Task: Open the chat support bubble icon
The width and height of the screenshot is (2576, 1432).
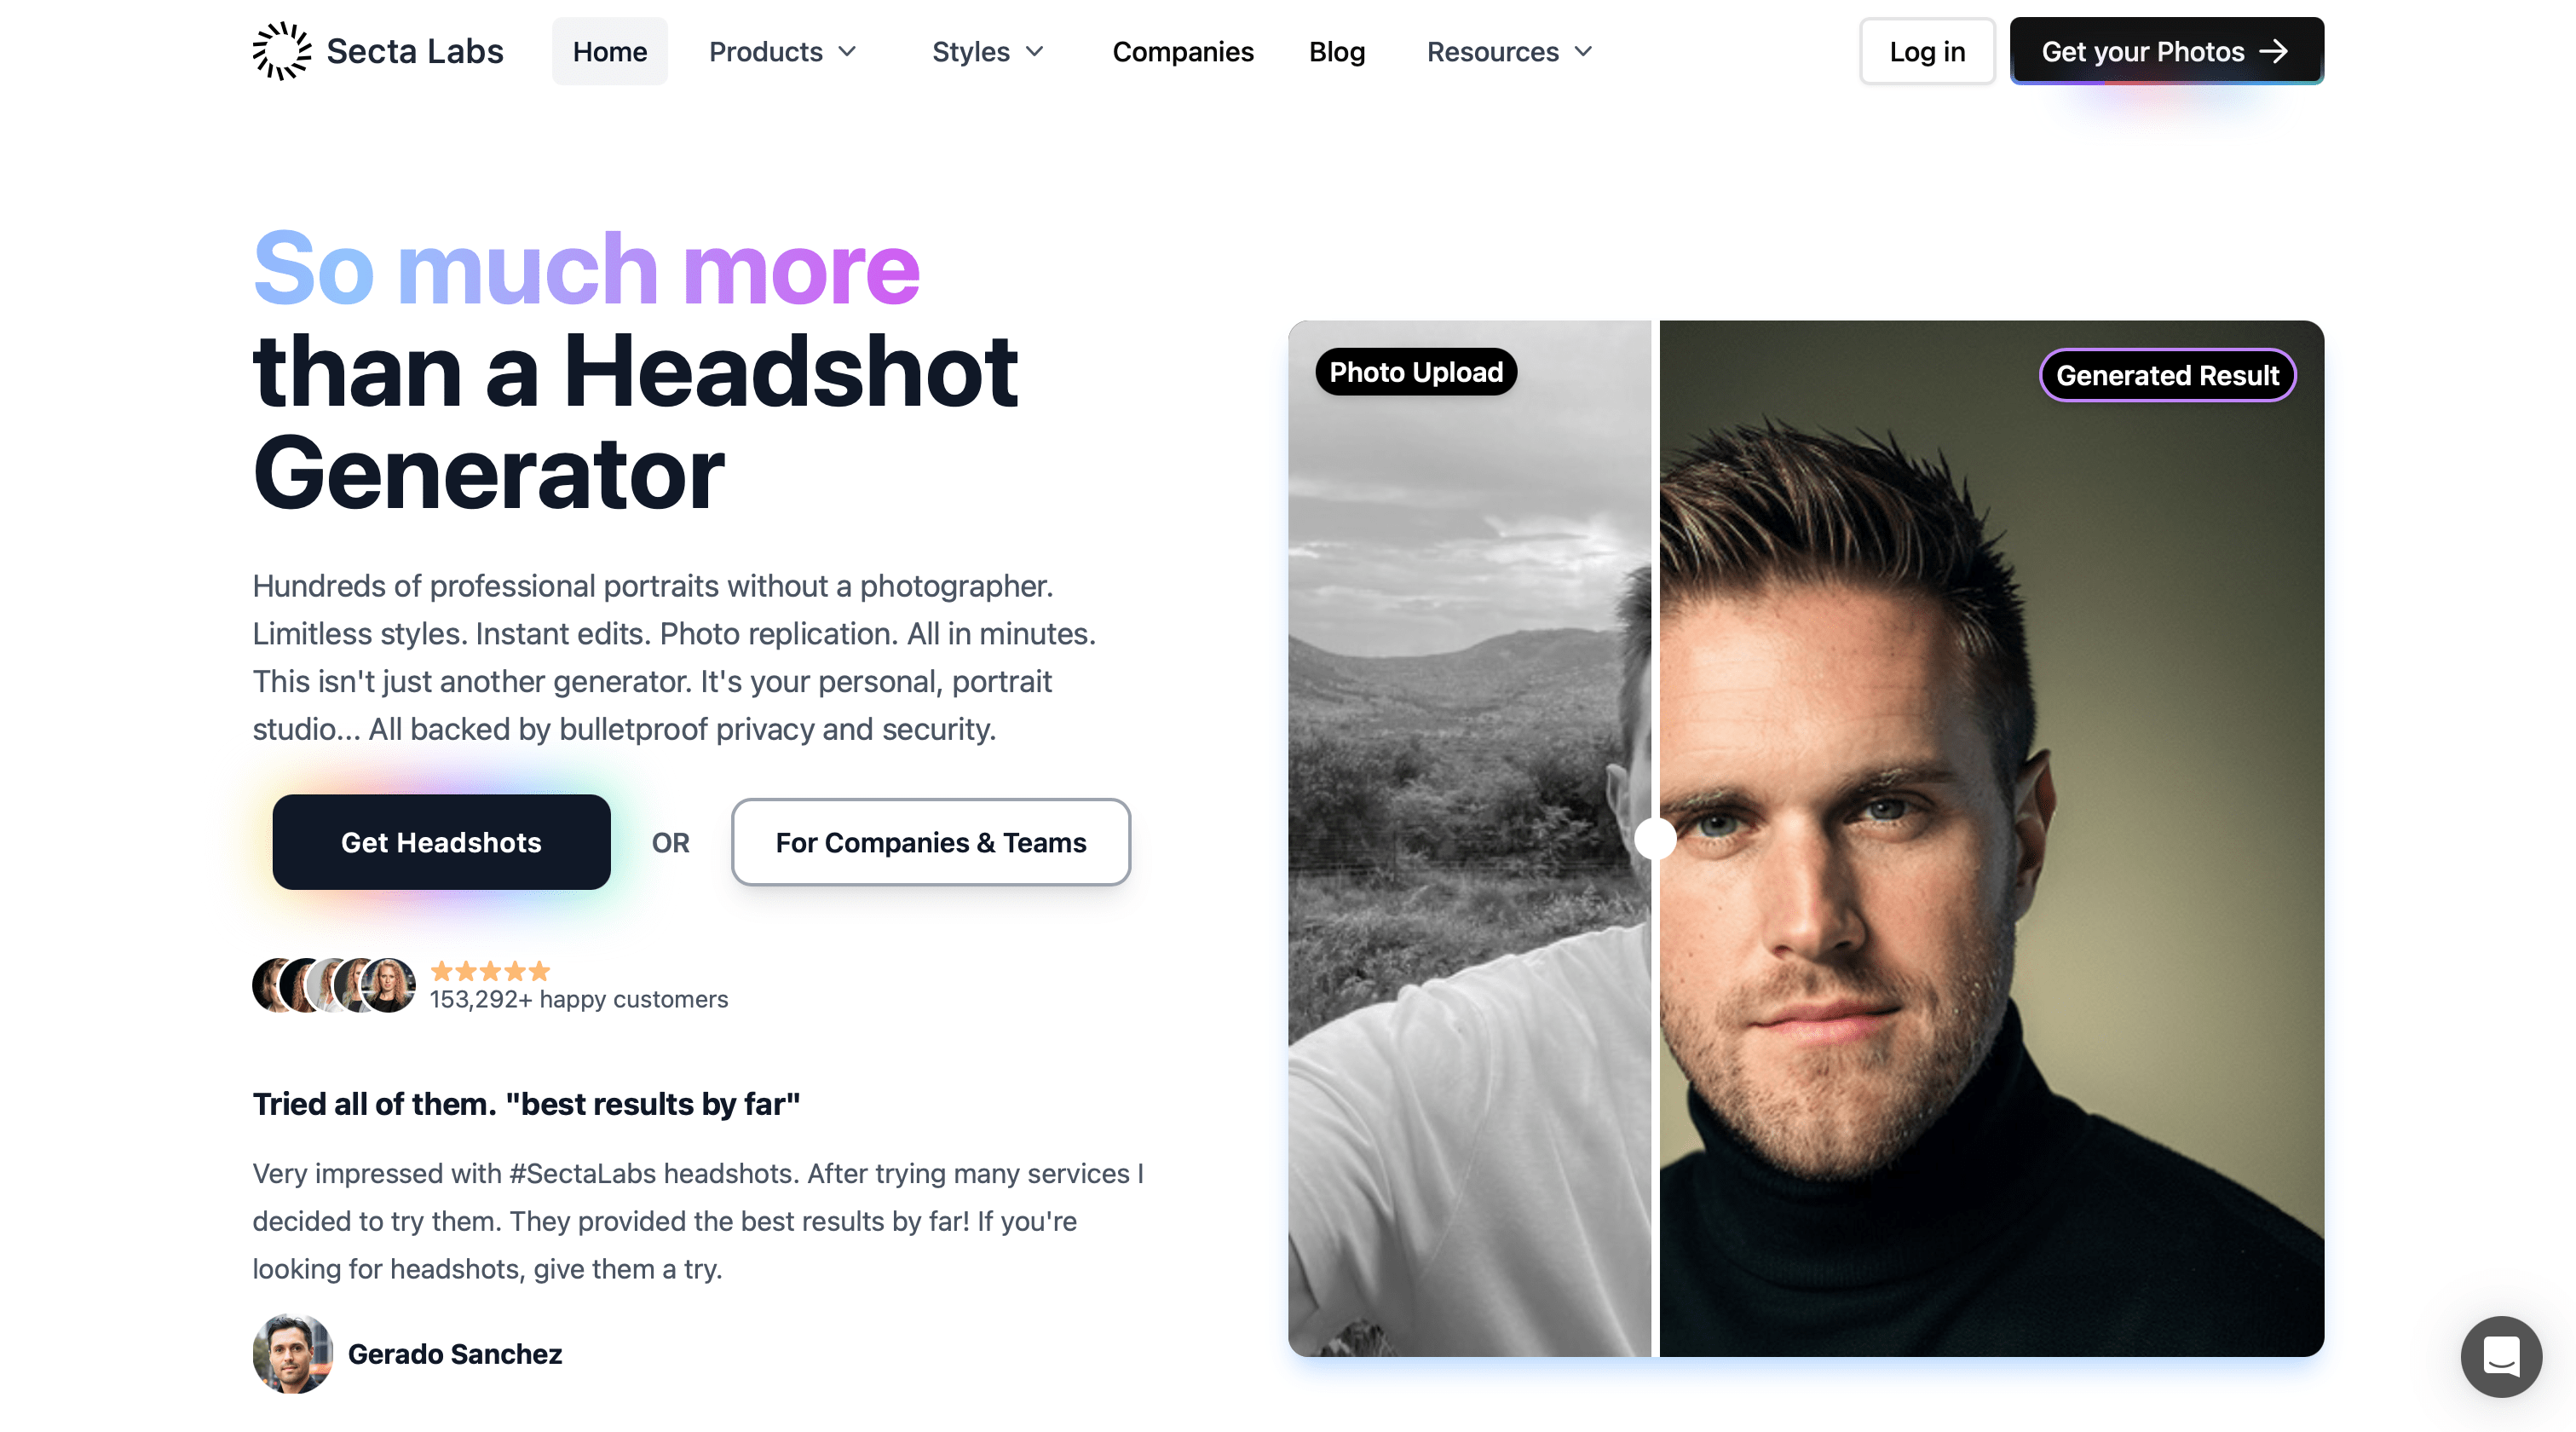Action: (x=2501, y=1356)
